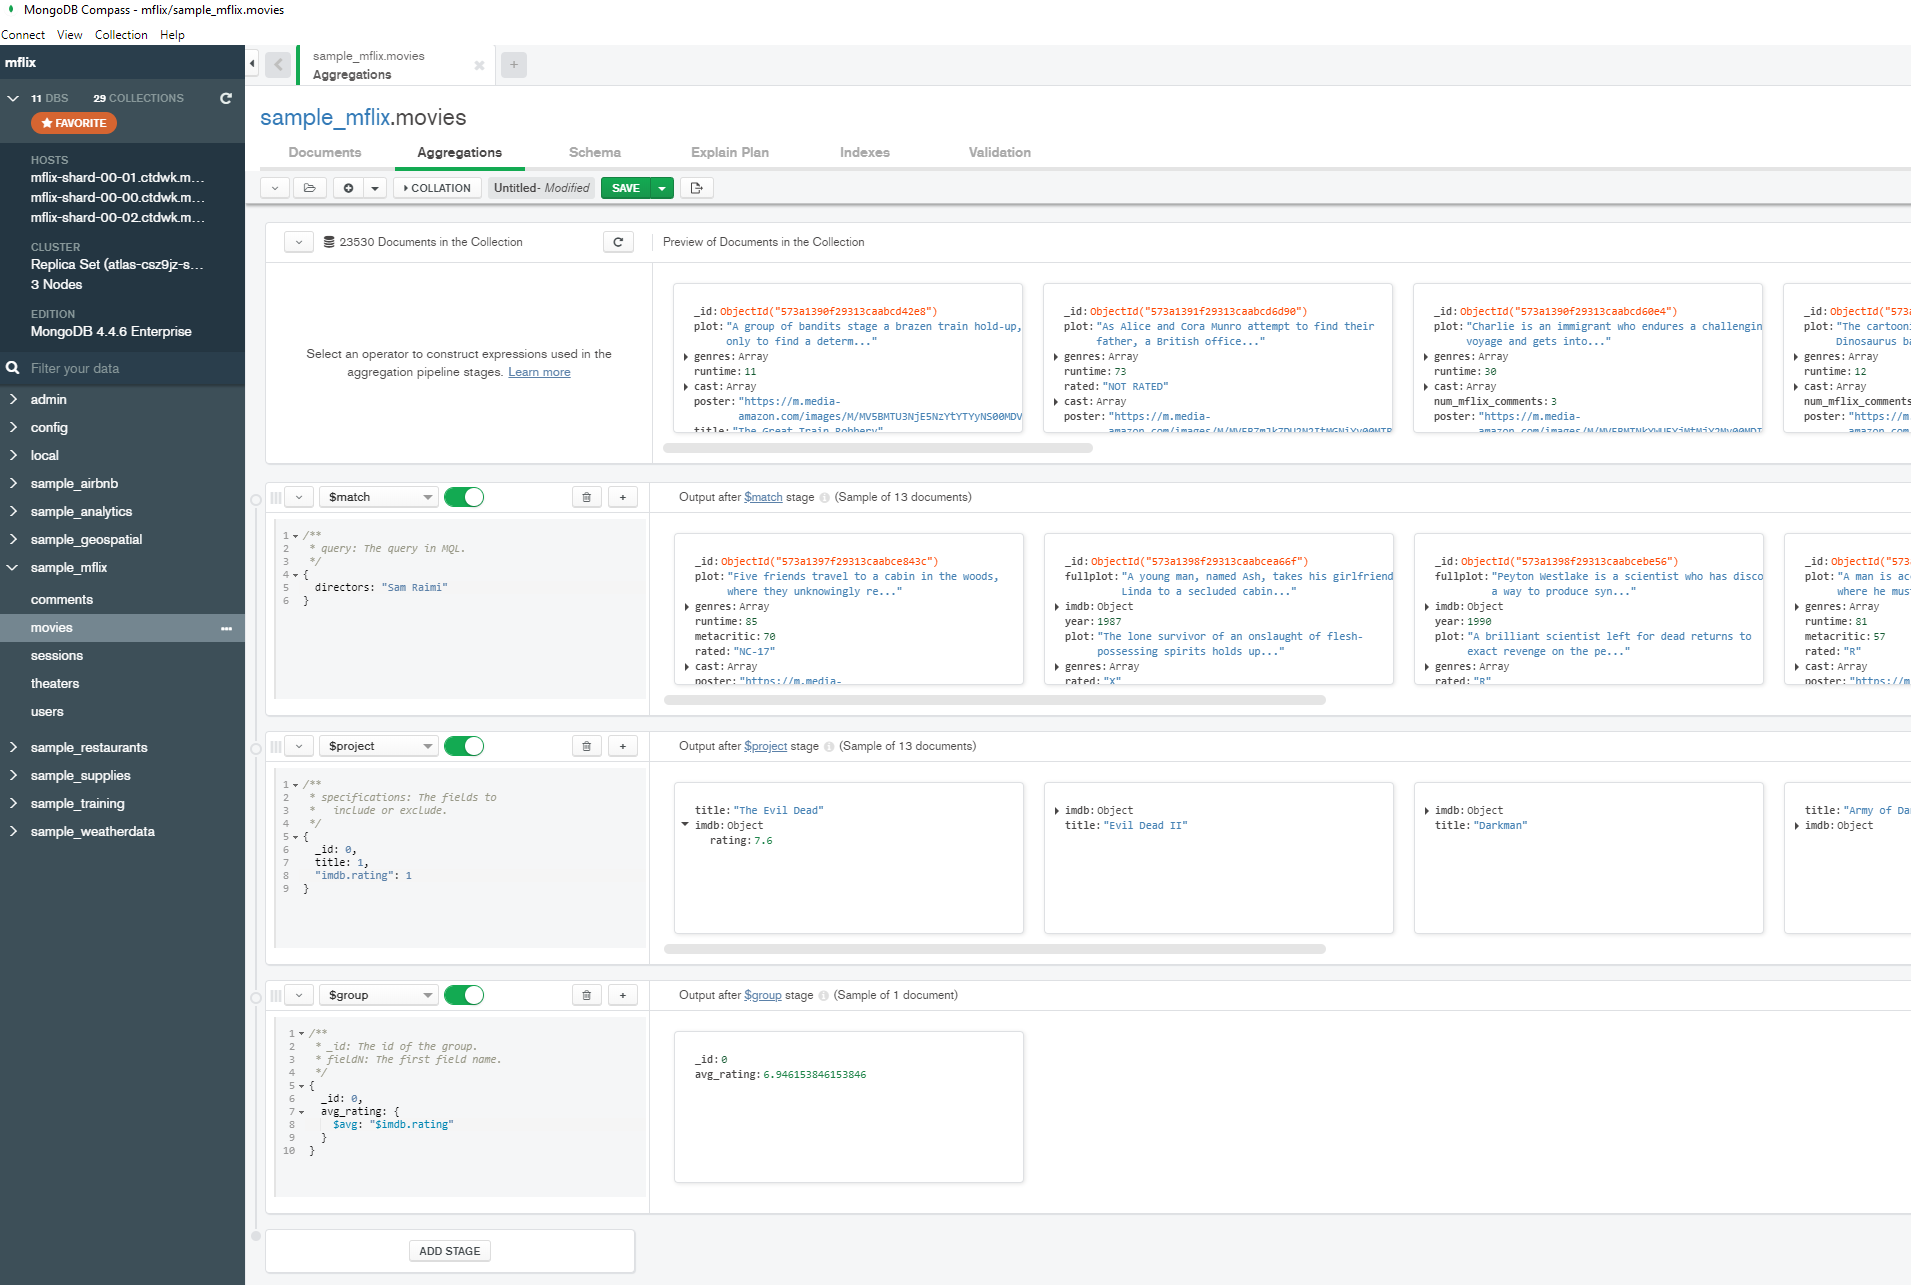Click the $project output horizontal scrollbar
The width and height of the screenshot is (1911, 1285).
tap(995, 949)
